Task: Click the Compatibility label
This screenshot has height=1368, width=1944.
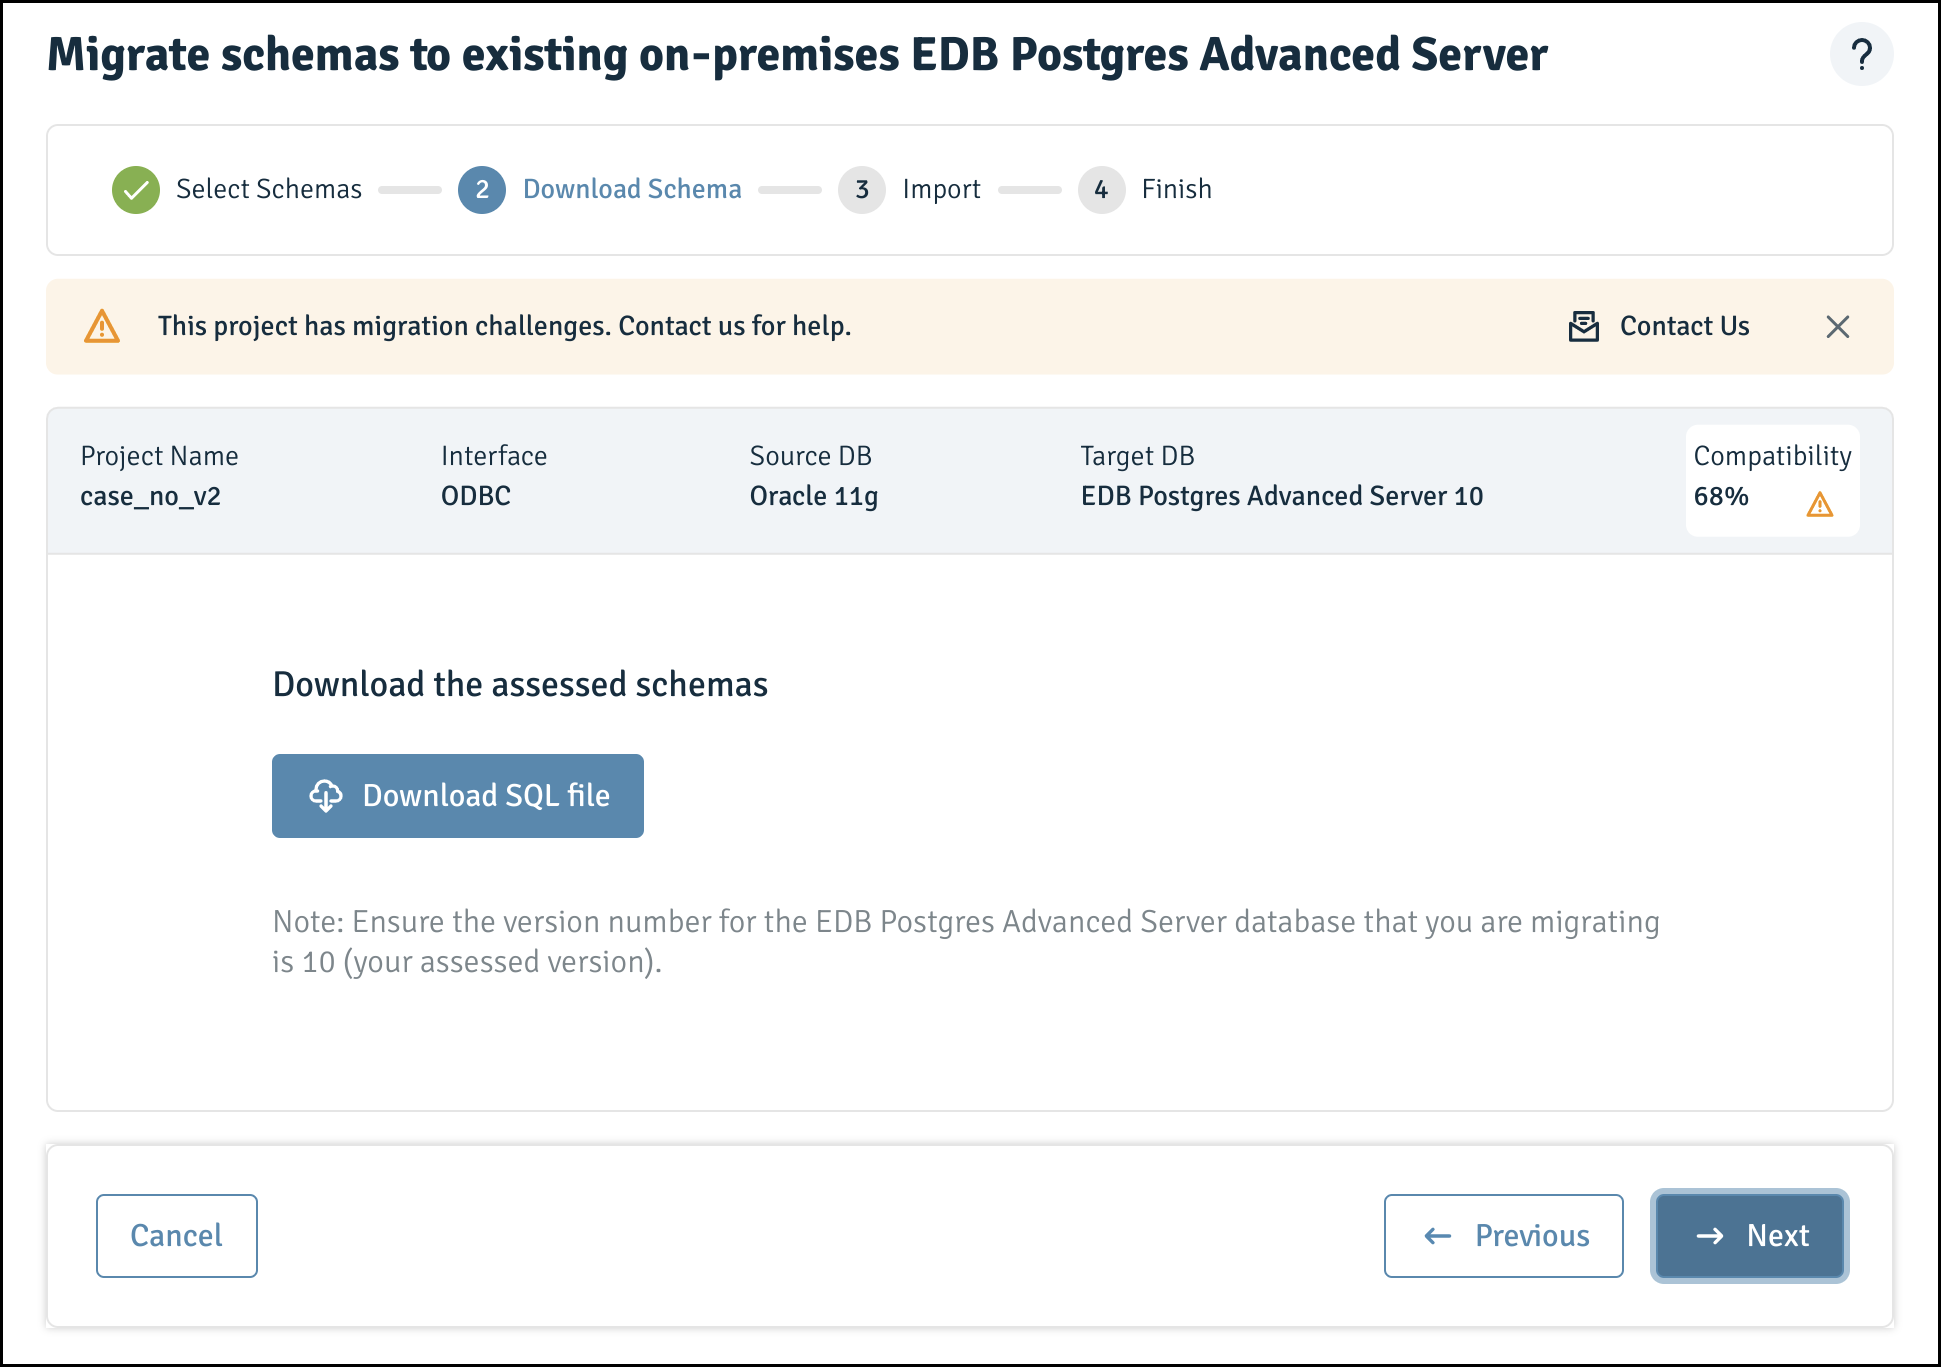Action: [x=1772, y=457]
